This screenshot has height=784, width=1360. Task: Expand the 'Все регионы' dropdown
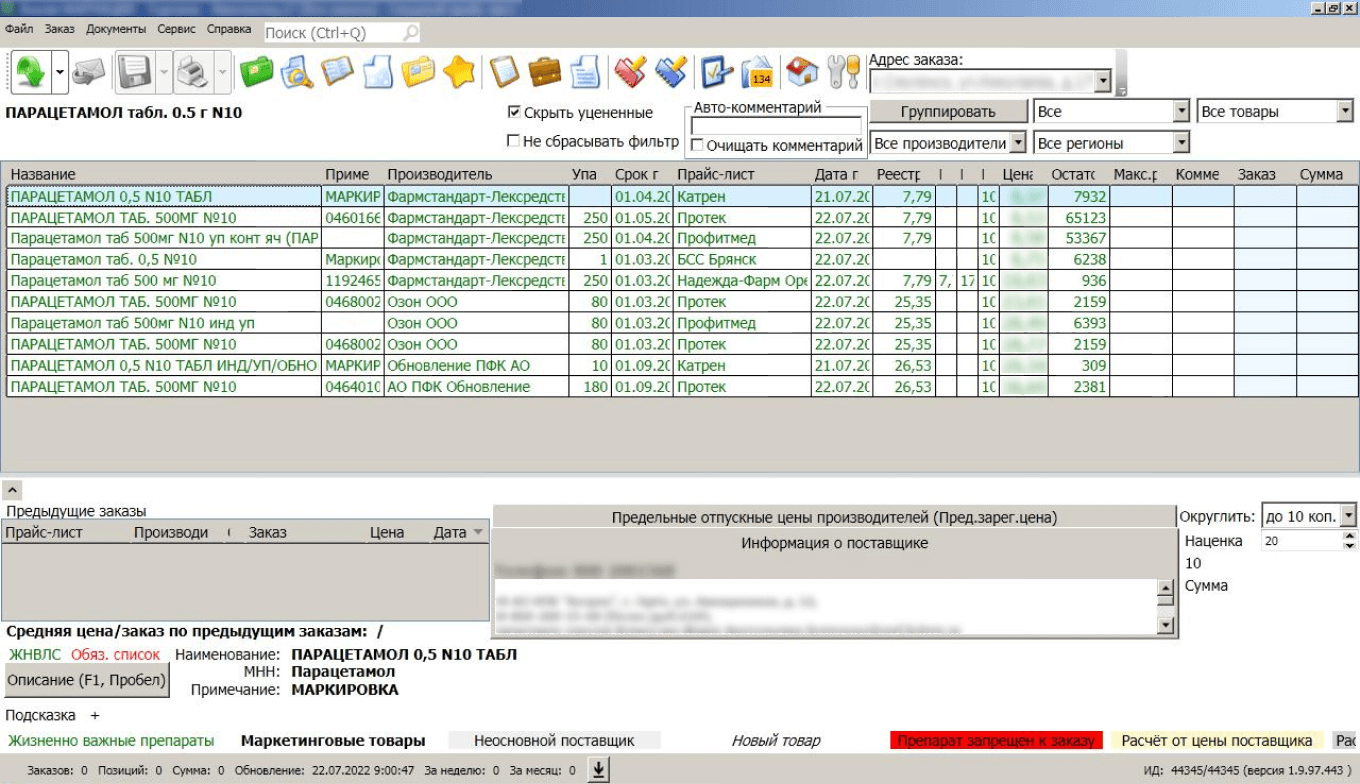(x=1181, y=143)
